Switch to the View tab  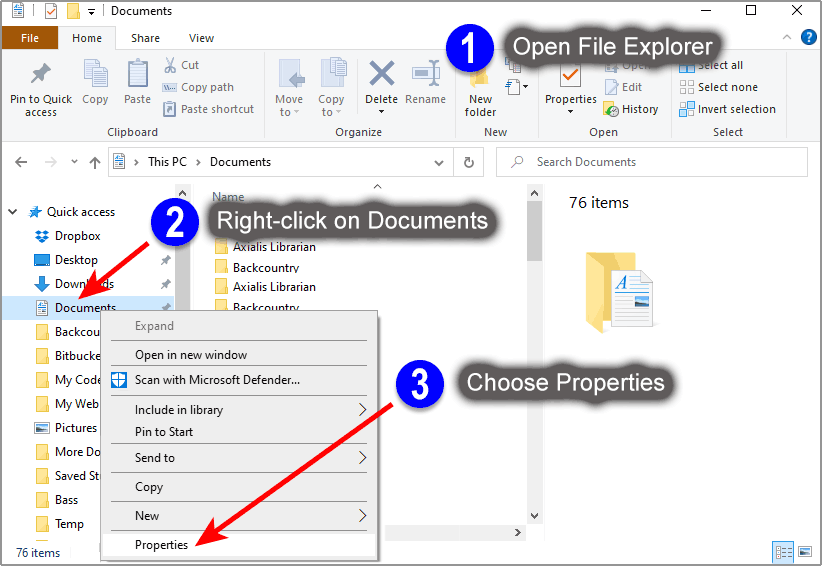201,38
